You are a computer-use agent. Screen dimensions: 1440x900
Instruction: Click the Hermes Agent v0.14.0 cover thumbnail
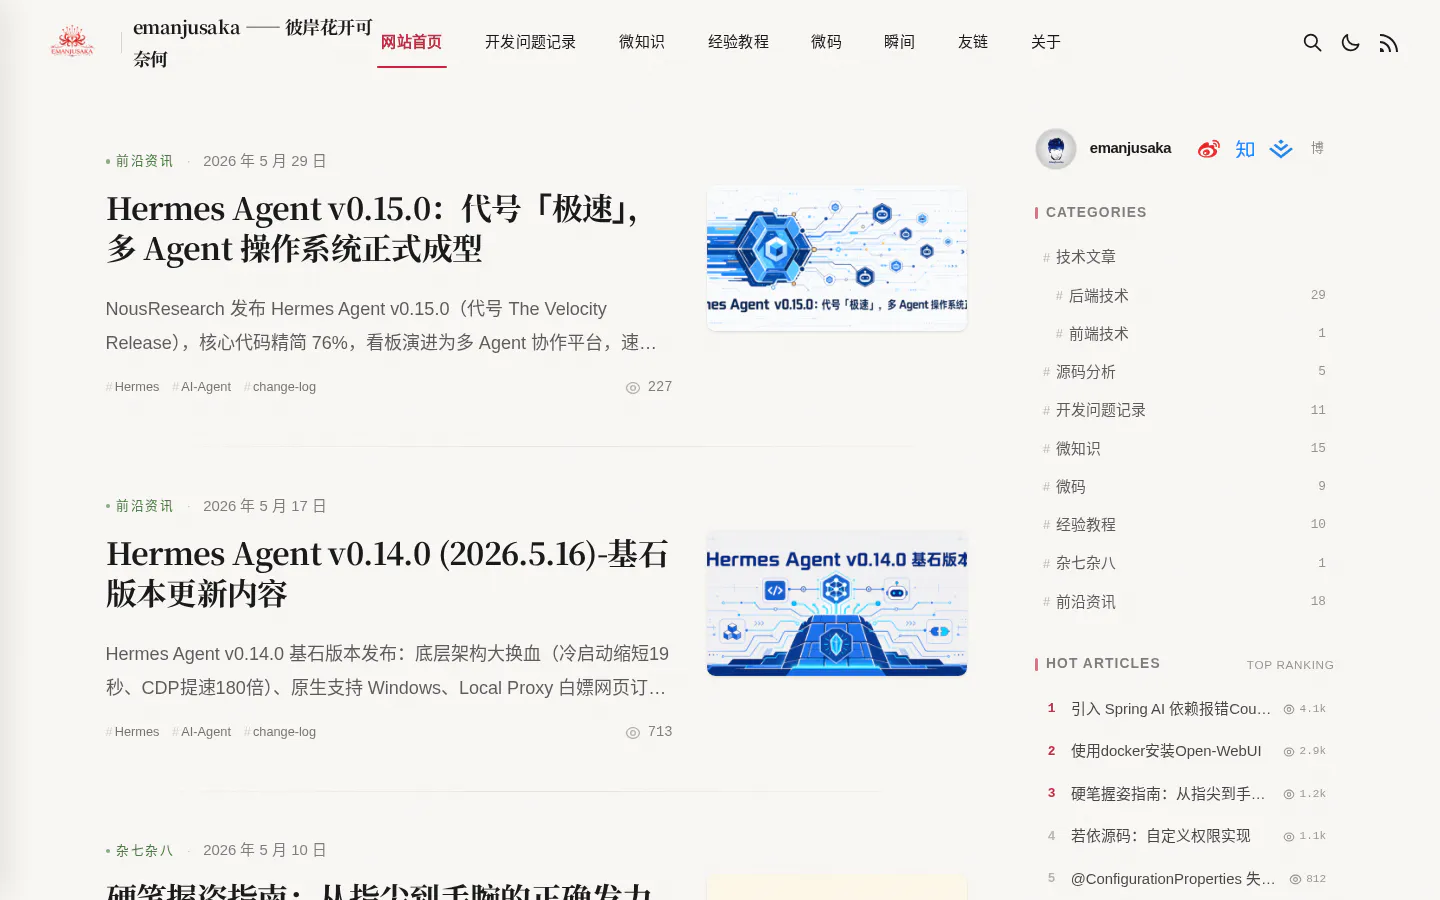837,603
